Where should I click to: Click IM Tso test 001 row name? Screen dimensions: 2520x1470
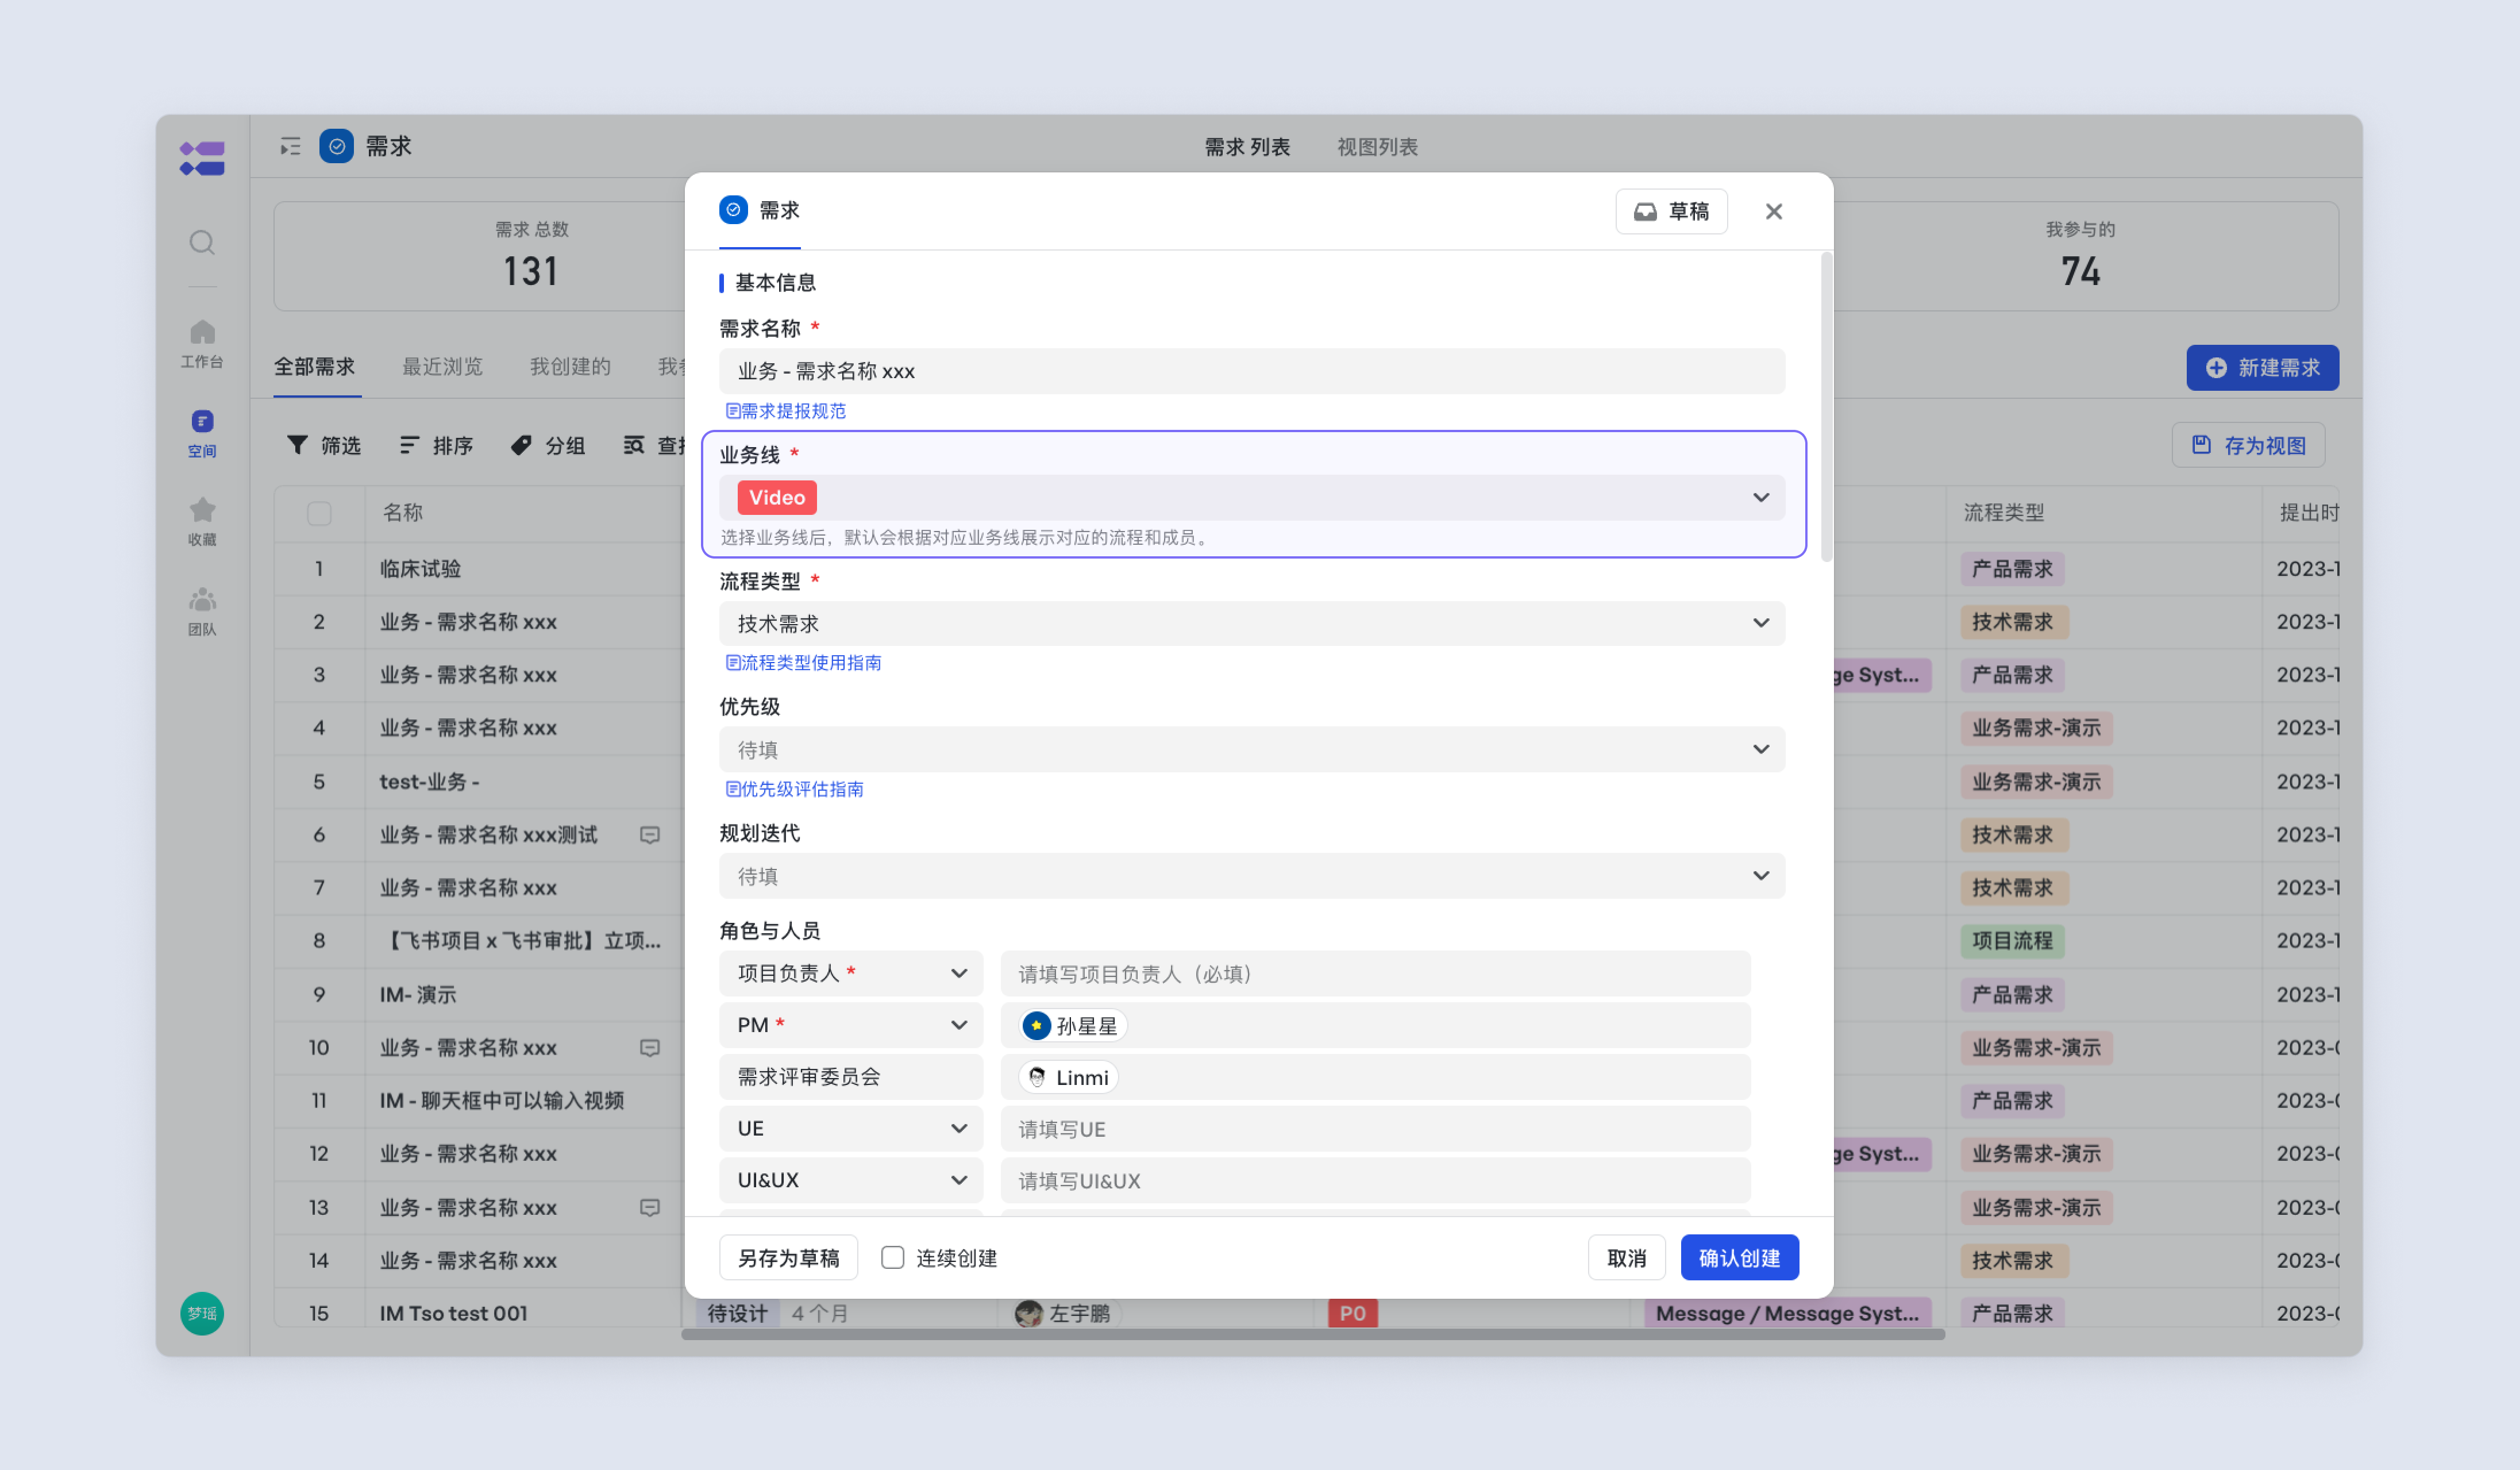click(454, 1313)
